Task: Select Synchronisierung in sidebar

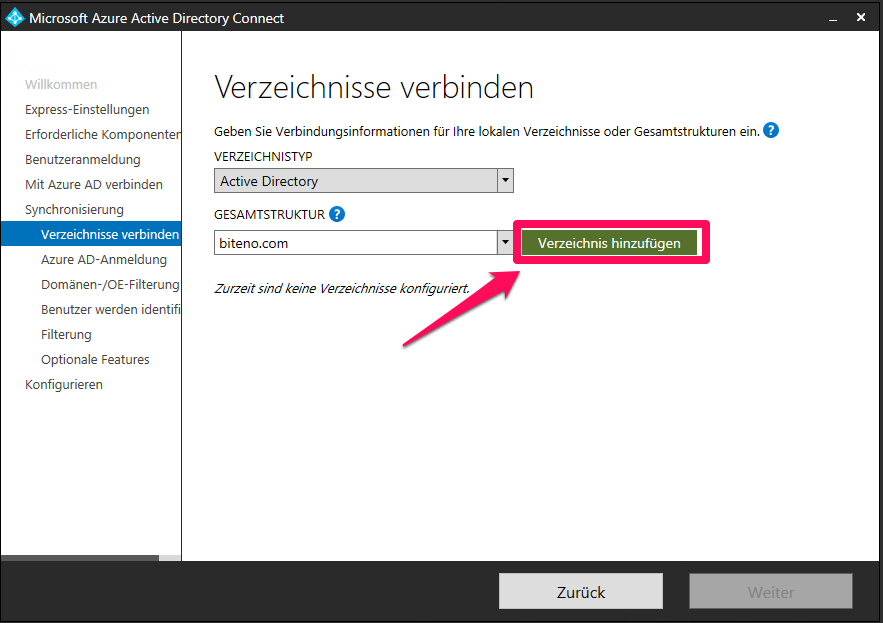Action: 74,210
